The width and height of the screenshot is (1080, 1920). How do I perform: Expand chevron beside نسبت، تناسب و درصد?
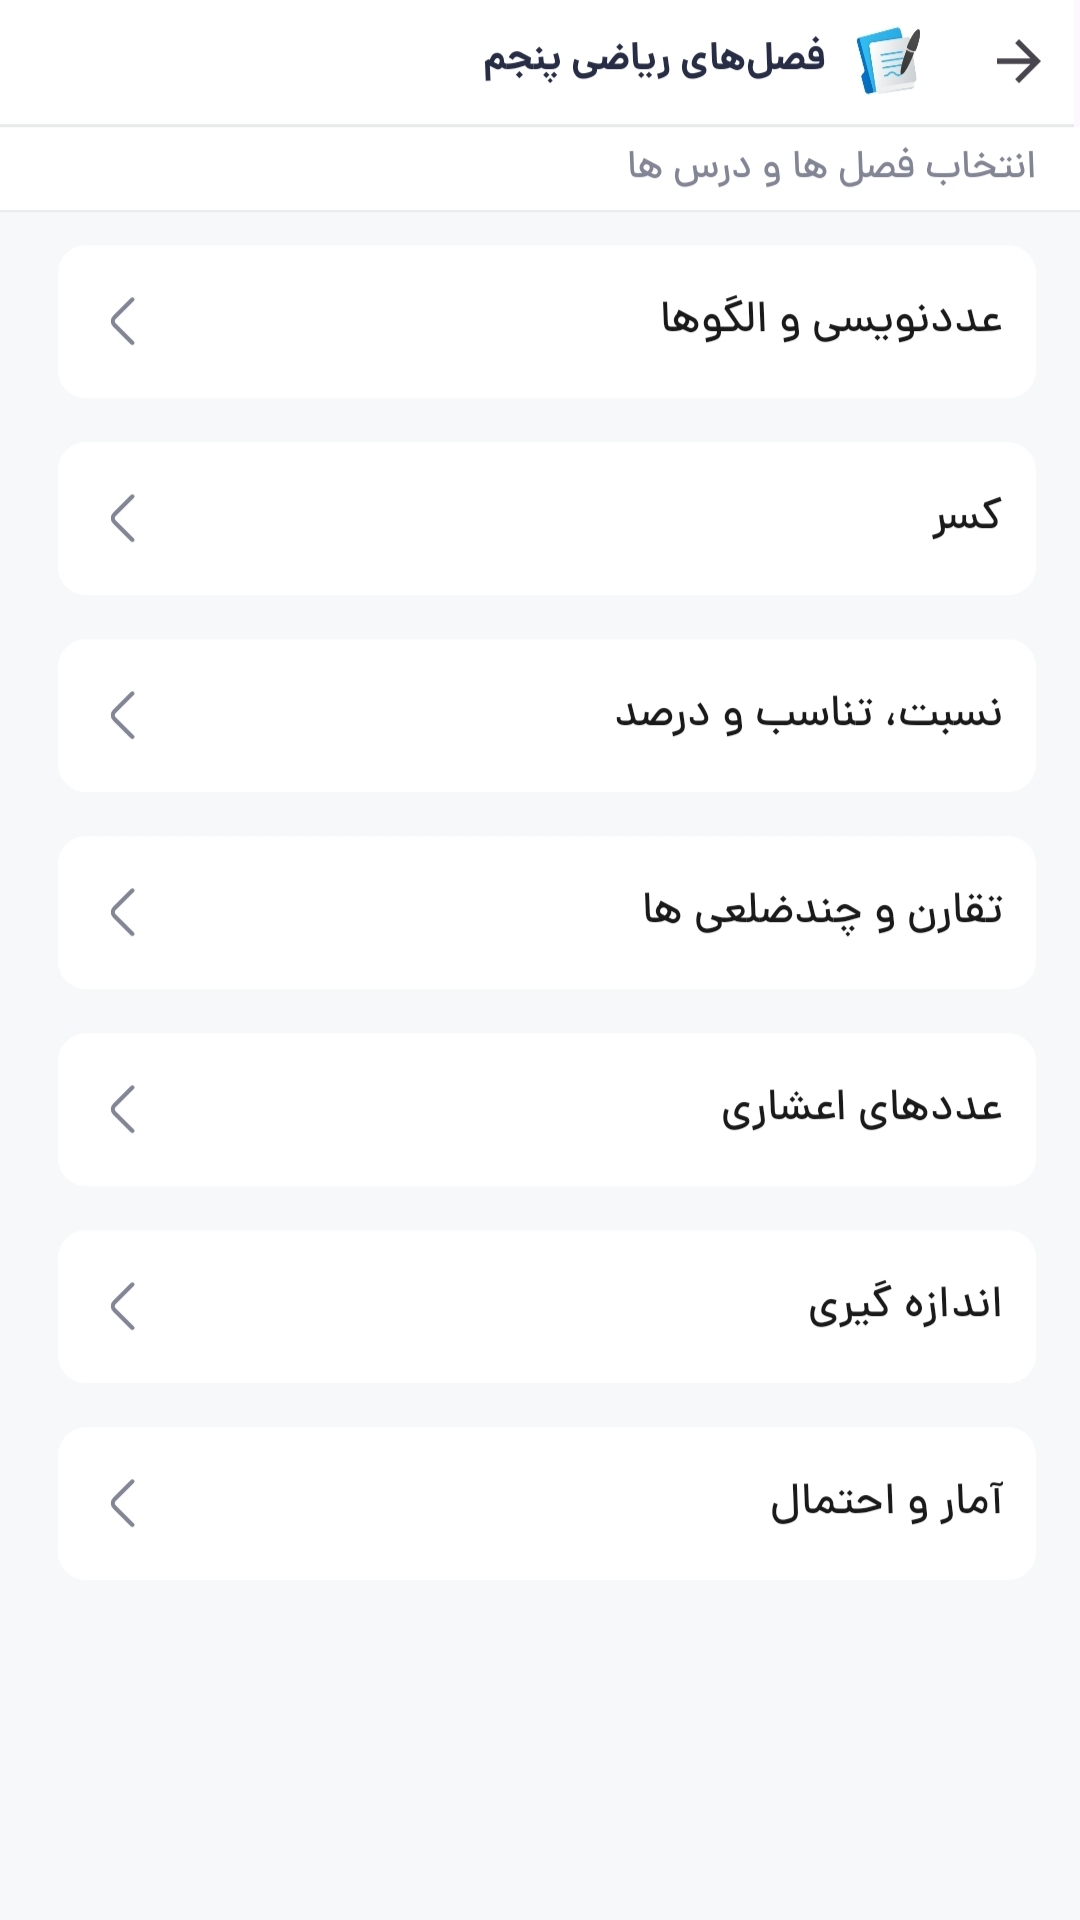123,716
